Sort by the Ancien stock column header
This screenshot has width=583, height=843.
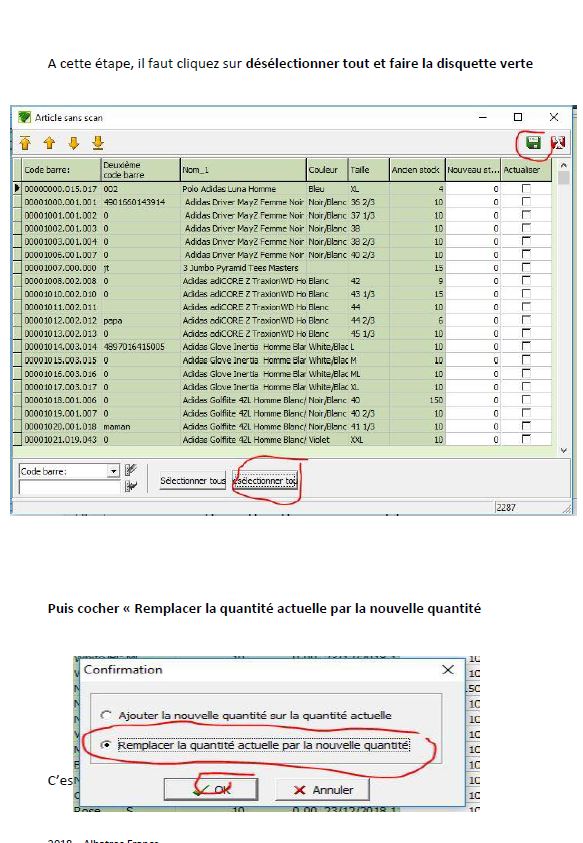click(x=417, y=170)
